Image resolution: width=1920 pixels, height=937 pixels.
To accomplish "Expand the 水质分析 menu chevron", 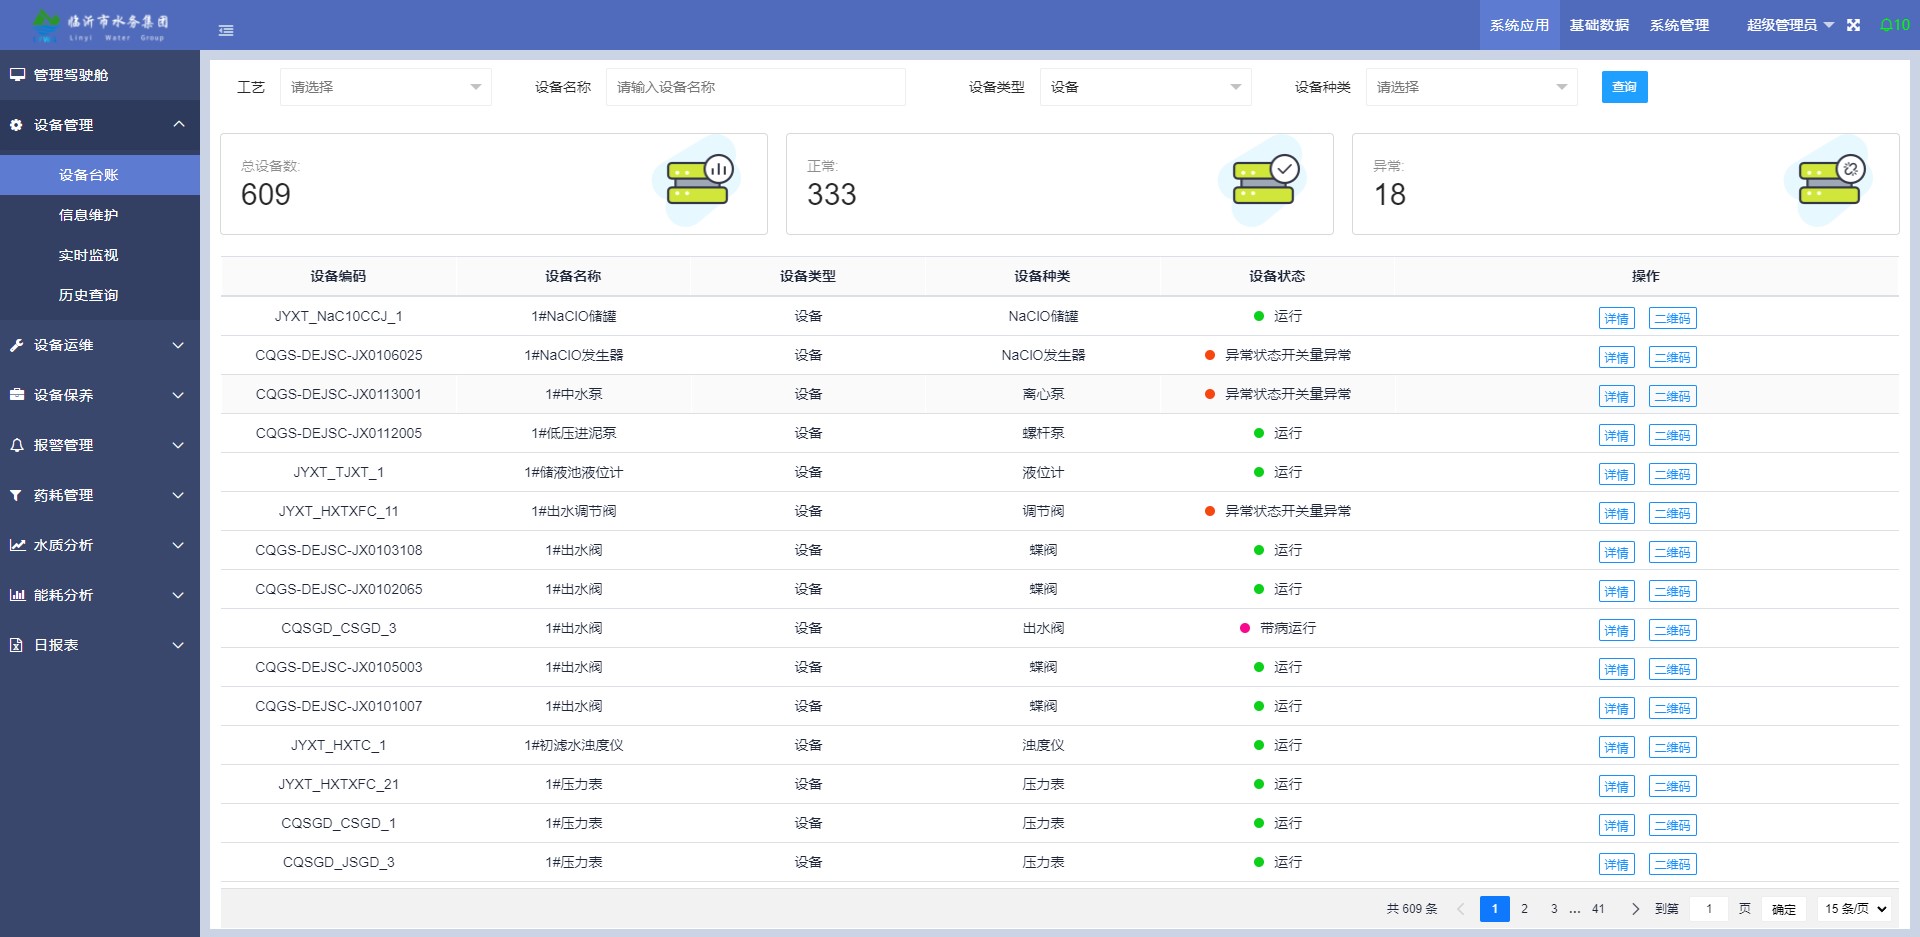I will pos(178,545).
